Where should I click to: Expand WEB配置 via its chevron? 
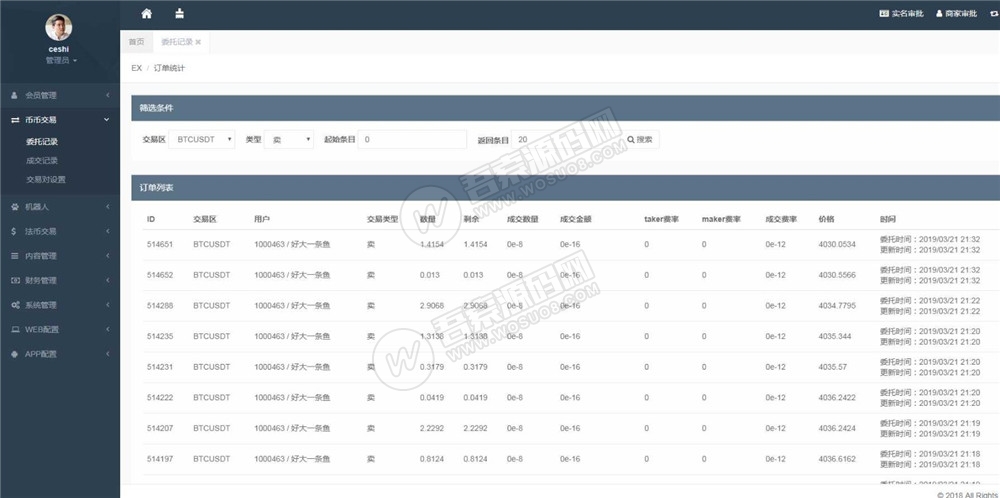click(x=108, y=330)
